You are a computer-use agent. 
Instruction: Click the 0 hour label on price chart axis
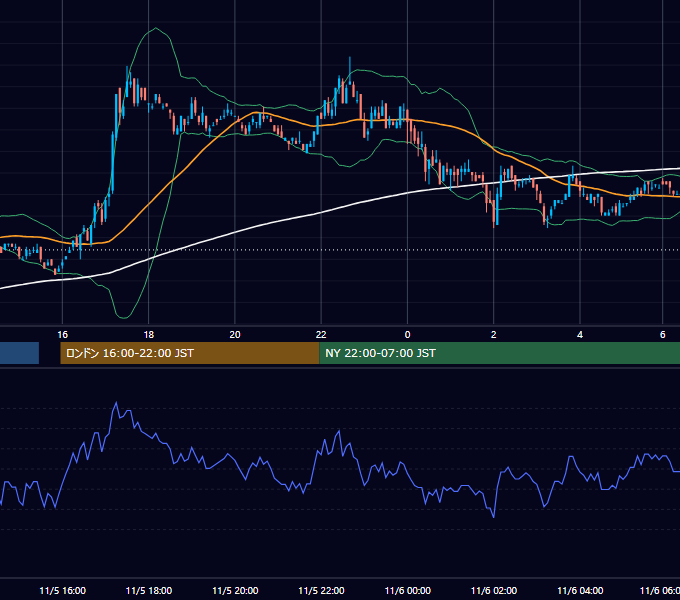(407, 335)
